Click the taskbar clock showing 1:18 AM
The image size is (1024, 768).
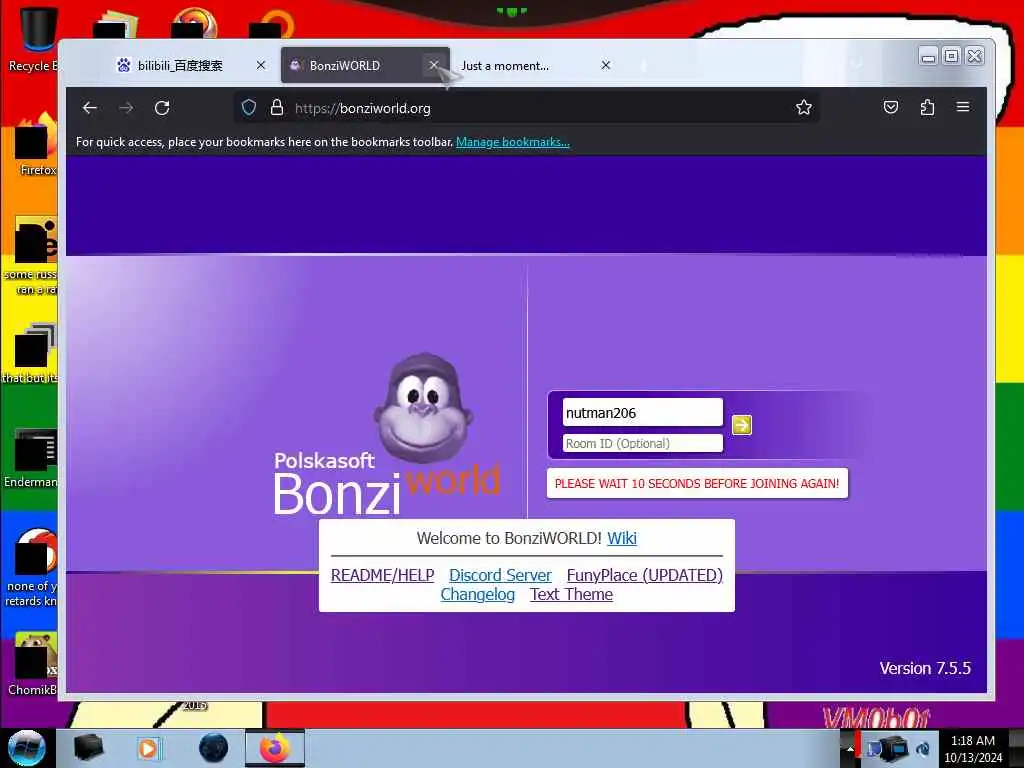coord(972,748)
